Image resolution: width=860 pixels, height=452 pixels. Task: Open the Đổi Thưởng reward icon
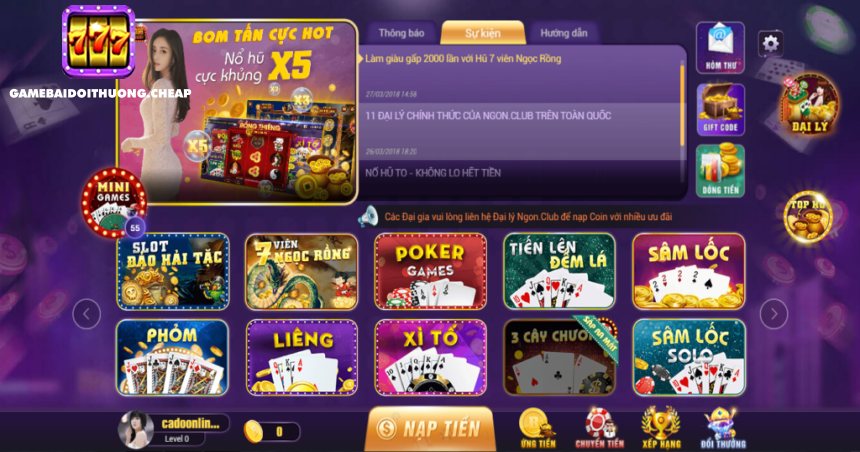(x=723, y=428)
